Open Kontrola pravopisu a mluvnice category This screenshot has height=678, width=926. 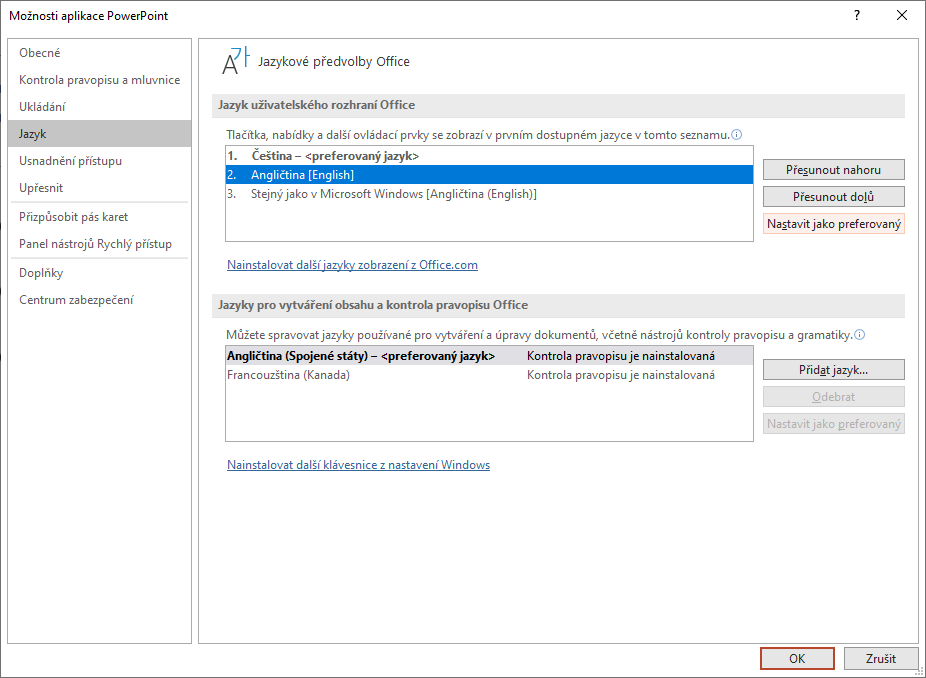[x=99, y=80]
